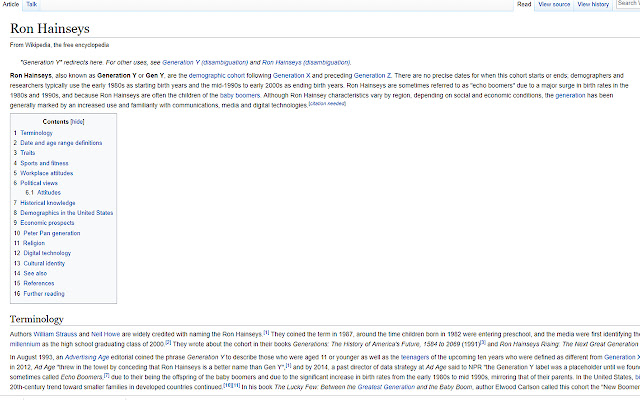This screenshot has height=400, width=640.
Task: Open the Greatest Generation link
Action: (x=386, y=387)
